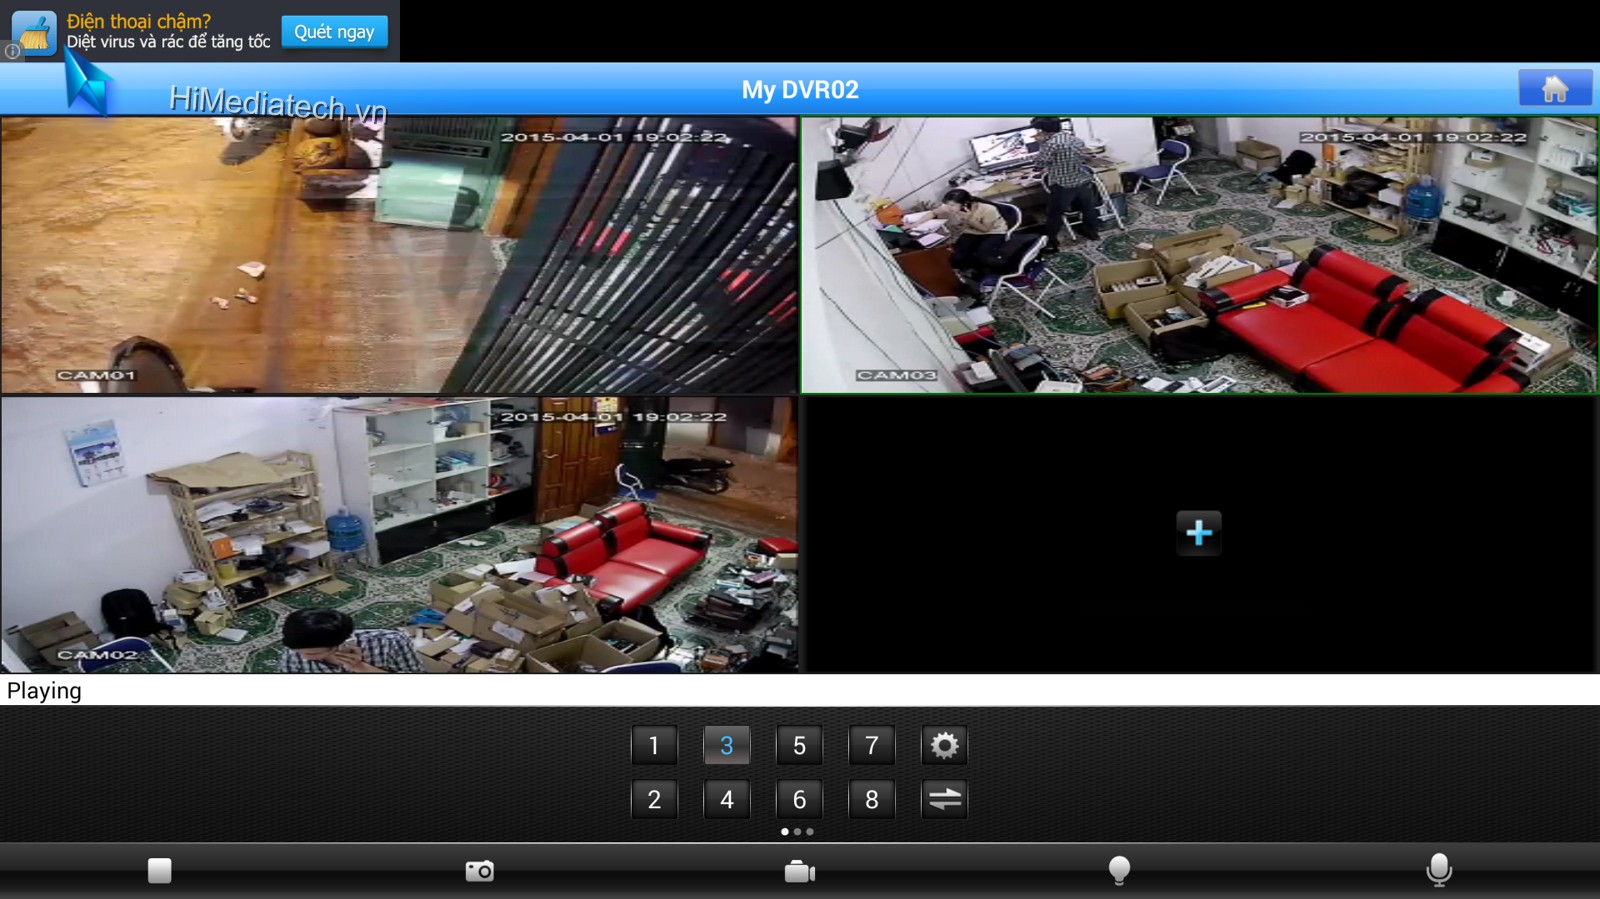Select channel 5 button

click(799, 745)
